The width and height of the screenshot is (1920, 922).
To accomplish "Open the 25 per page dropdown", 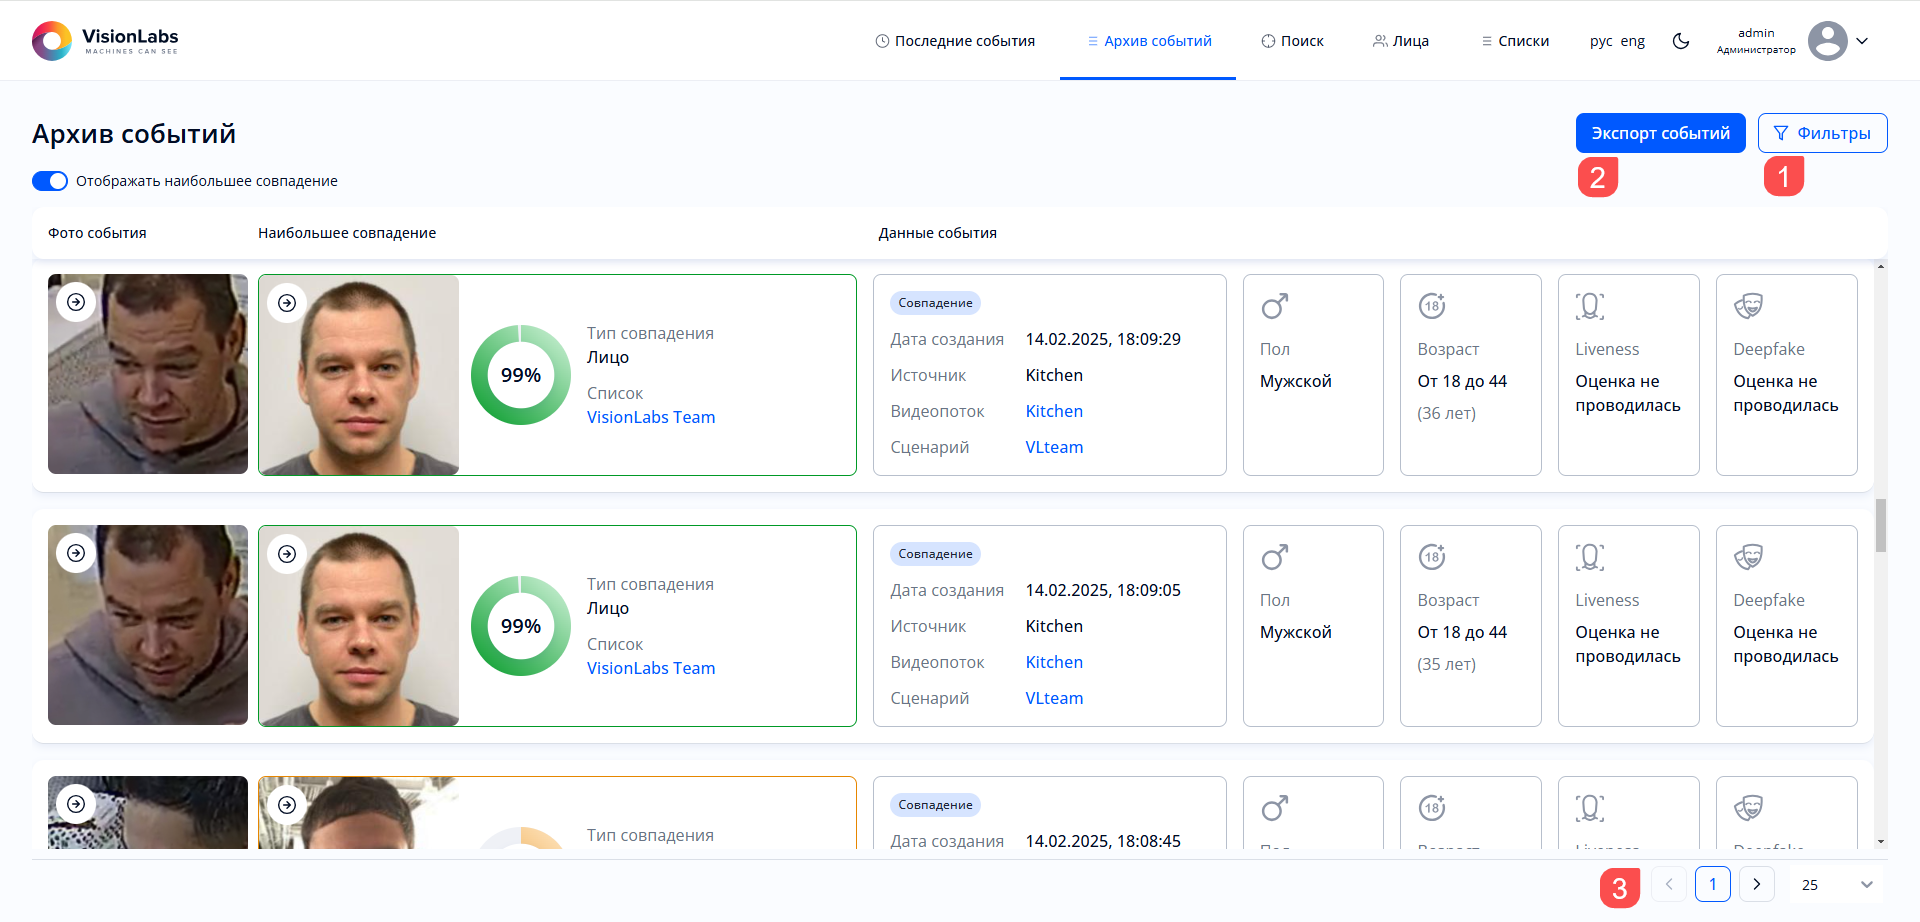I will pos(1837,884).
